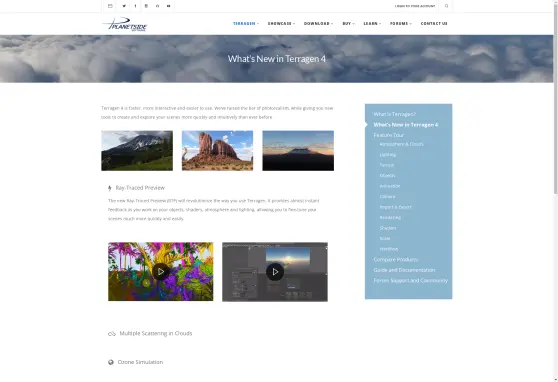Open the YouTube social icon

click(169, 6)
